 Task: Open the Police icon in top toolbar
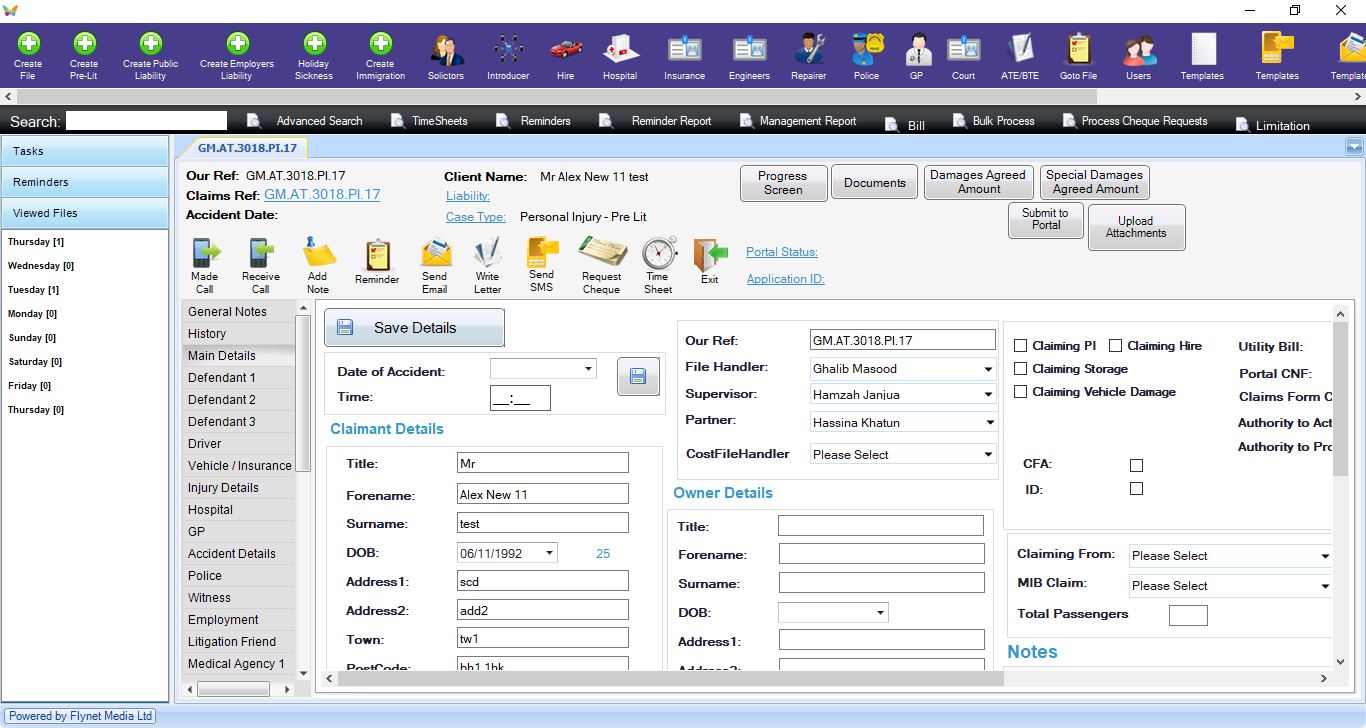click(x=866, y=48)
